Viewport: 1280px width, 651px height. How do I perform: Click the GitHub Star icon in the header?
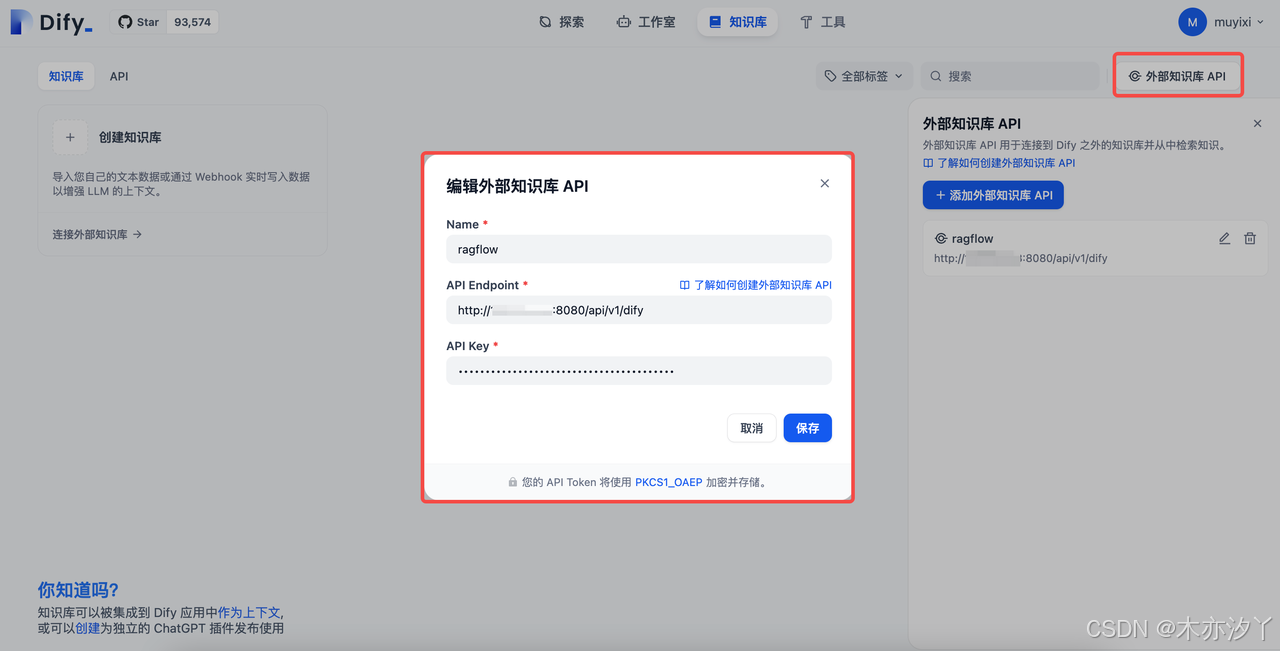pyautogui.click(x=126, y=21)
